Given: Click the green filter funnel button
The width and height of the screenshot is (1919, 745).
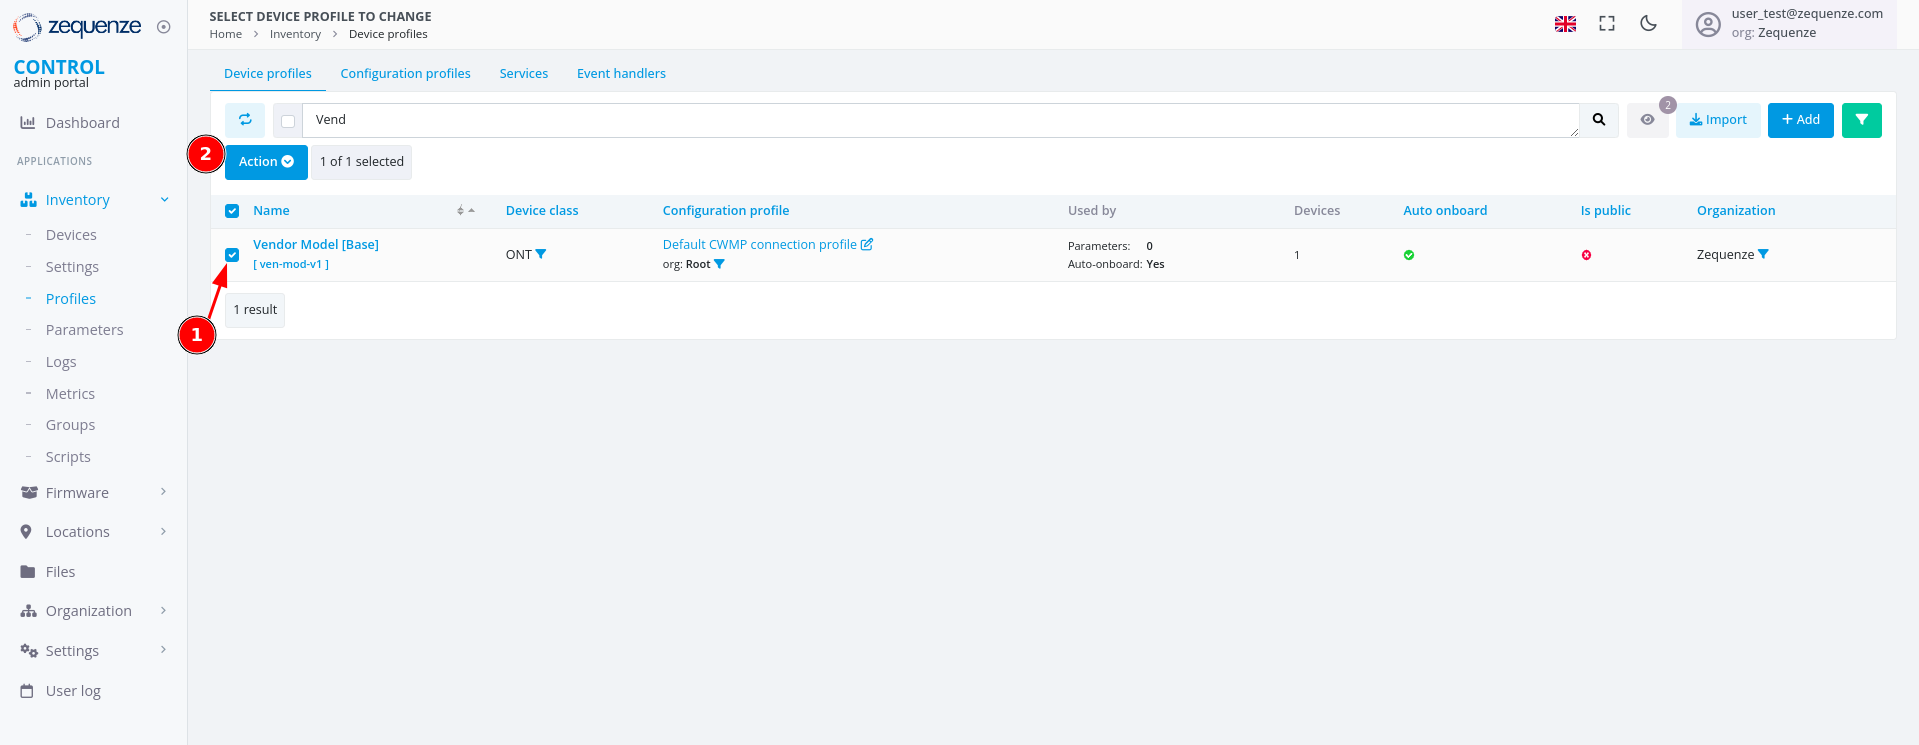Looking at the screenshot, I should coord(1861,120).
